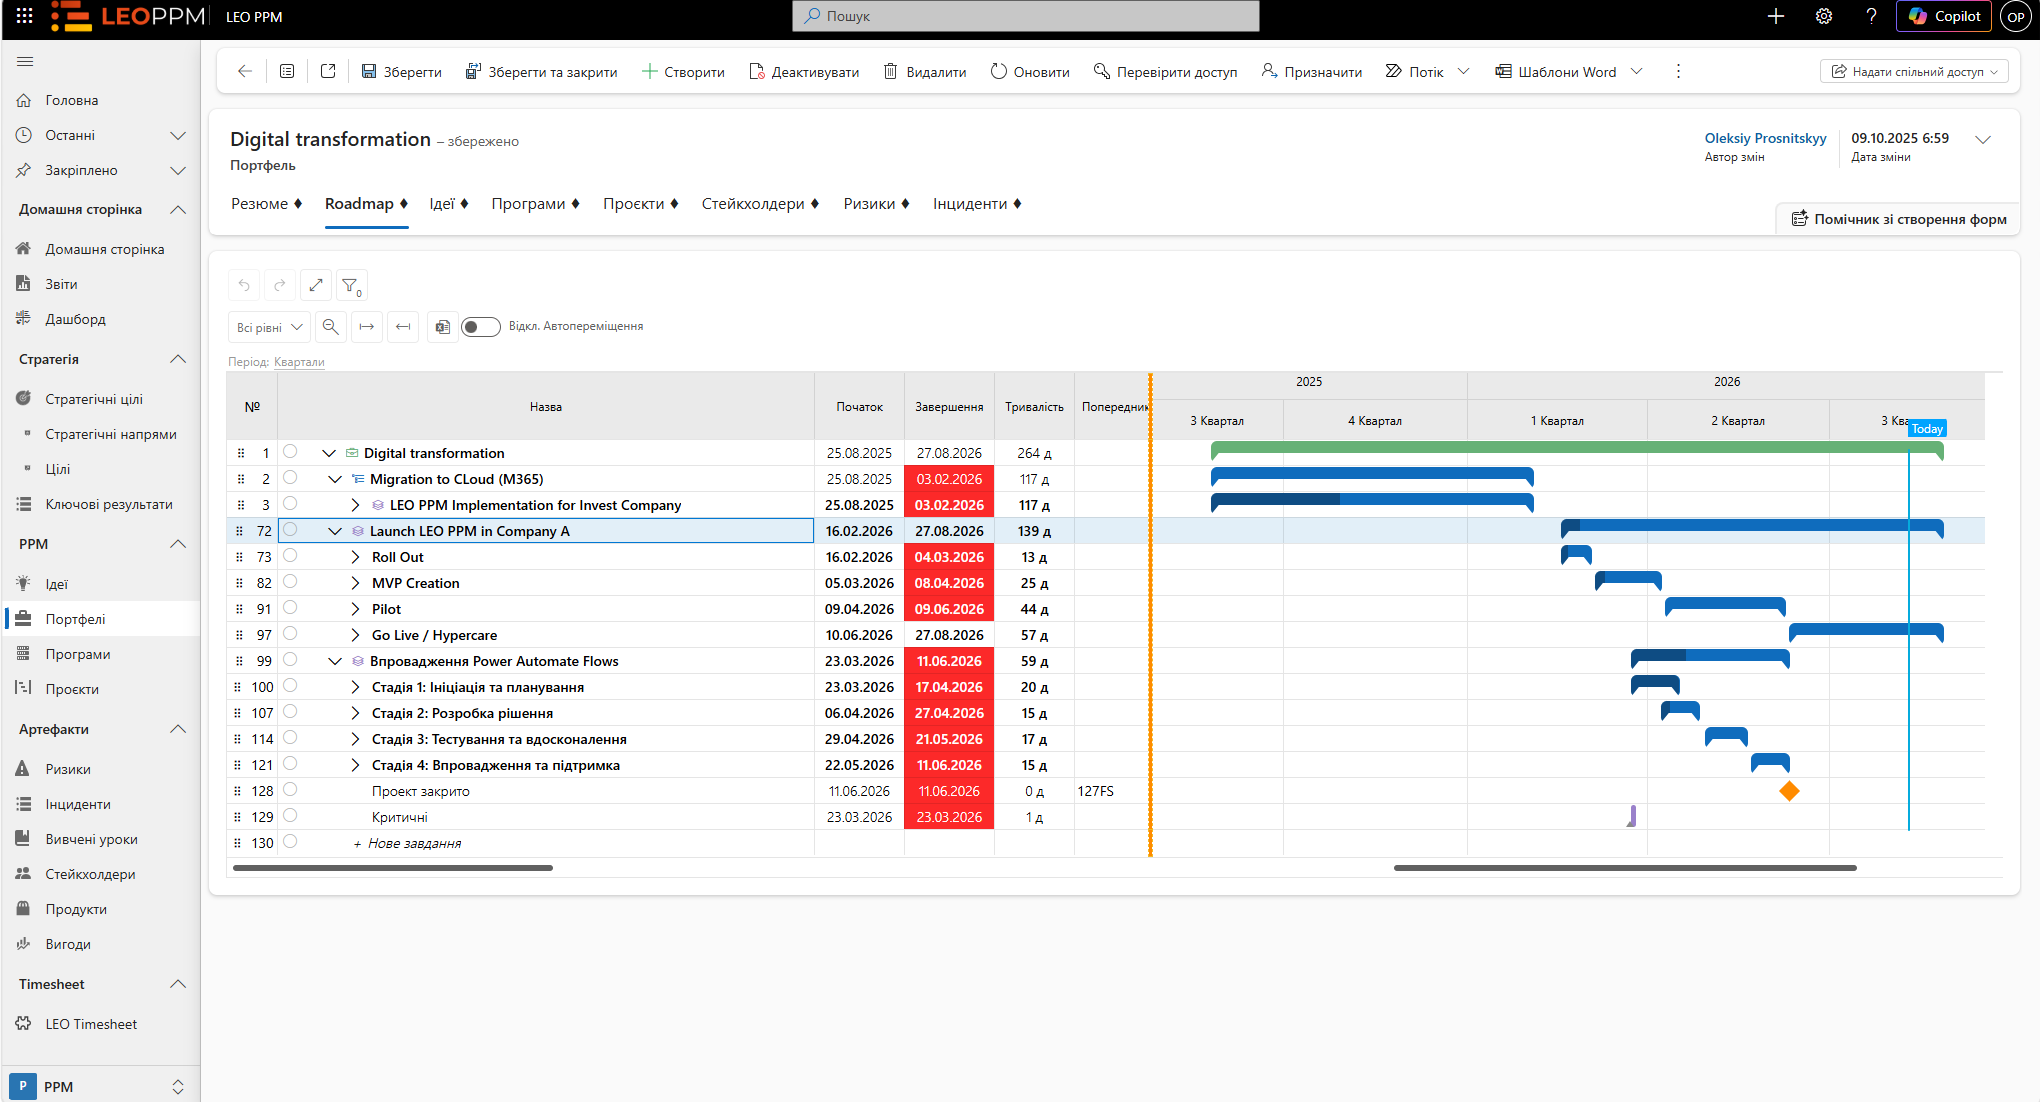Select the Pilot row radio
The width and height of the screenshot is (2040, 1102).
pos(290,608)
